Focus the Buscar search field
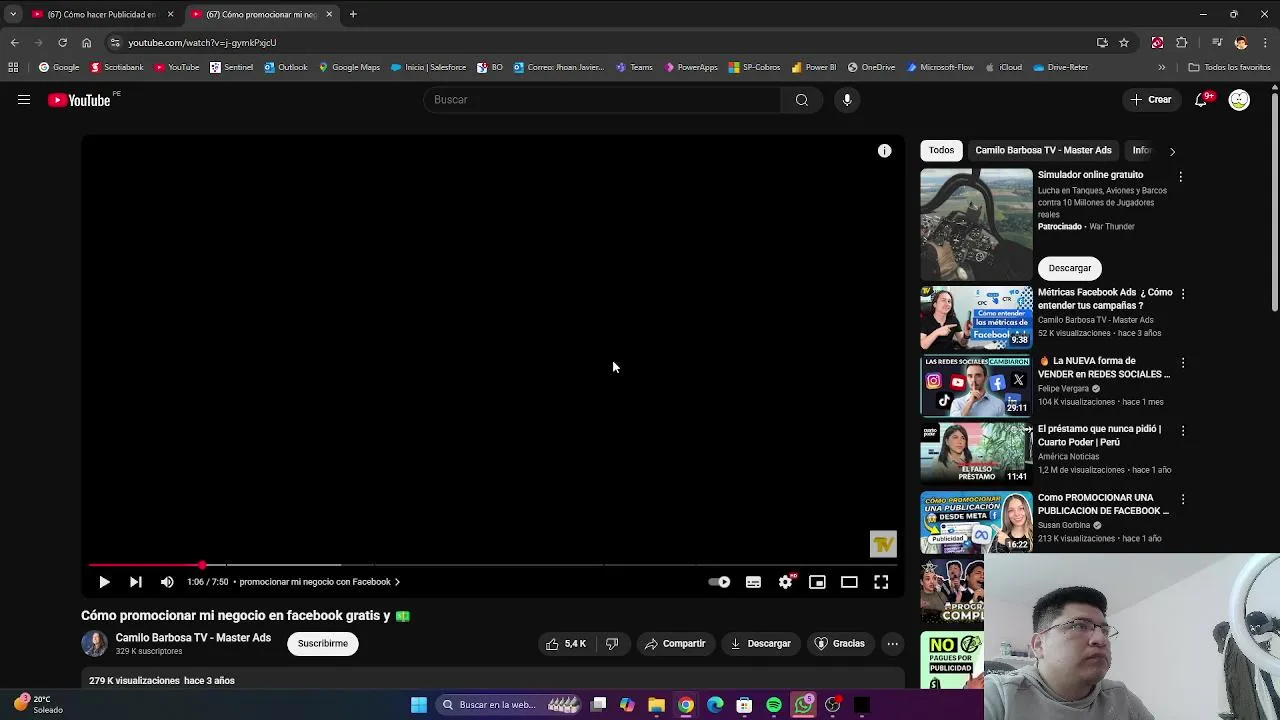The image size is (1280, 720). [x=602, y=100]
